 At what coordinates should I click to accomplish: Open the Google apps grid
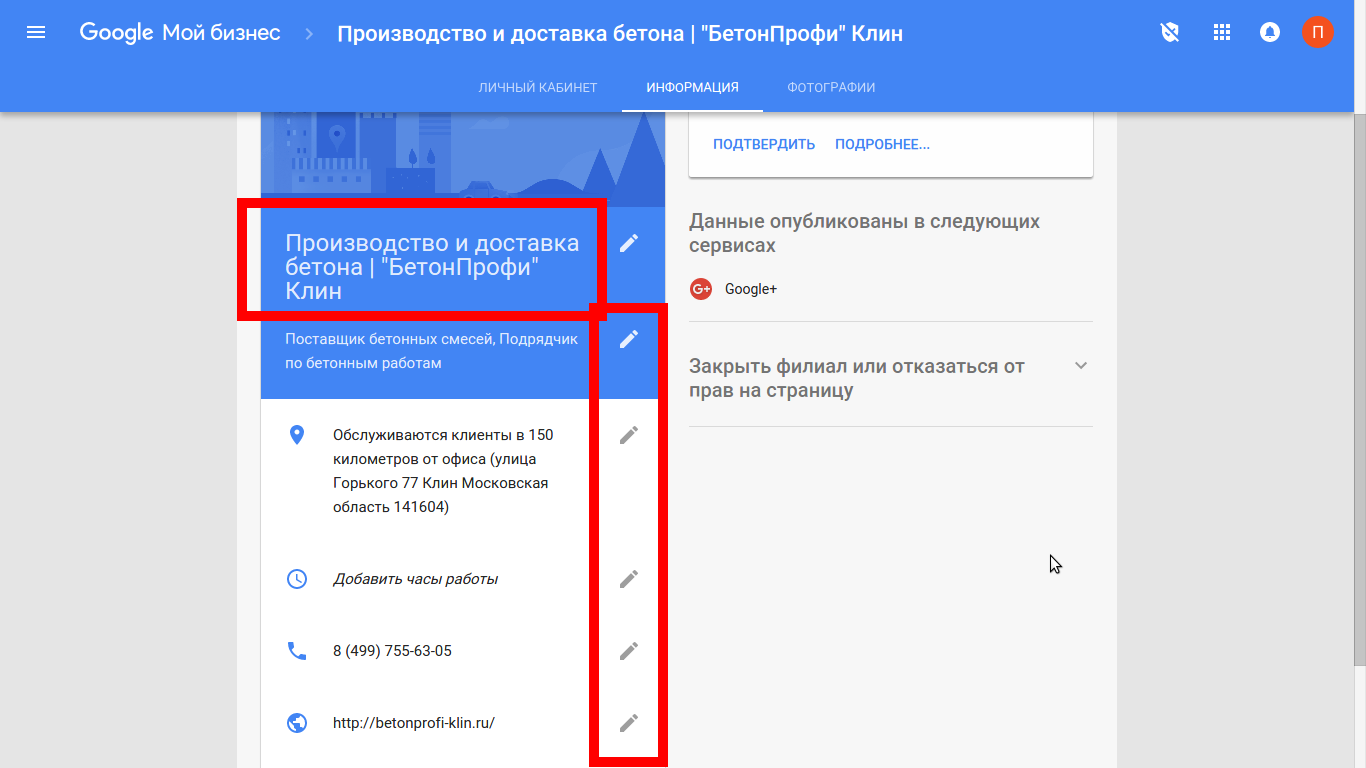[x=1221, y=33]
